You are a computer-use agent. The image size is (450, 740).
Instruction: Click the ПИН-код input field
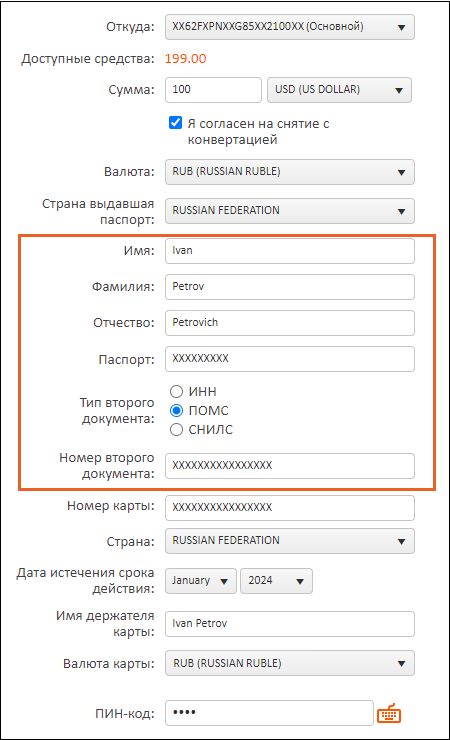pyautogui.click(x=269, y=713)
